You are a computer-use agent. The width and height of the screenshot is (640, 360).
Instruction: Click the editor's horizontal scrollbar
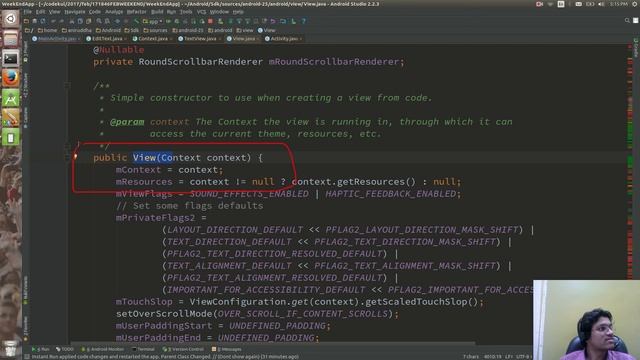(273, 344)
